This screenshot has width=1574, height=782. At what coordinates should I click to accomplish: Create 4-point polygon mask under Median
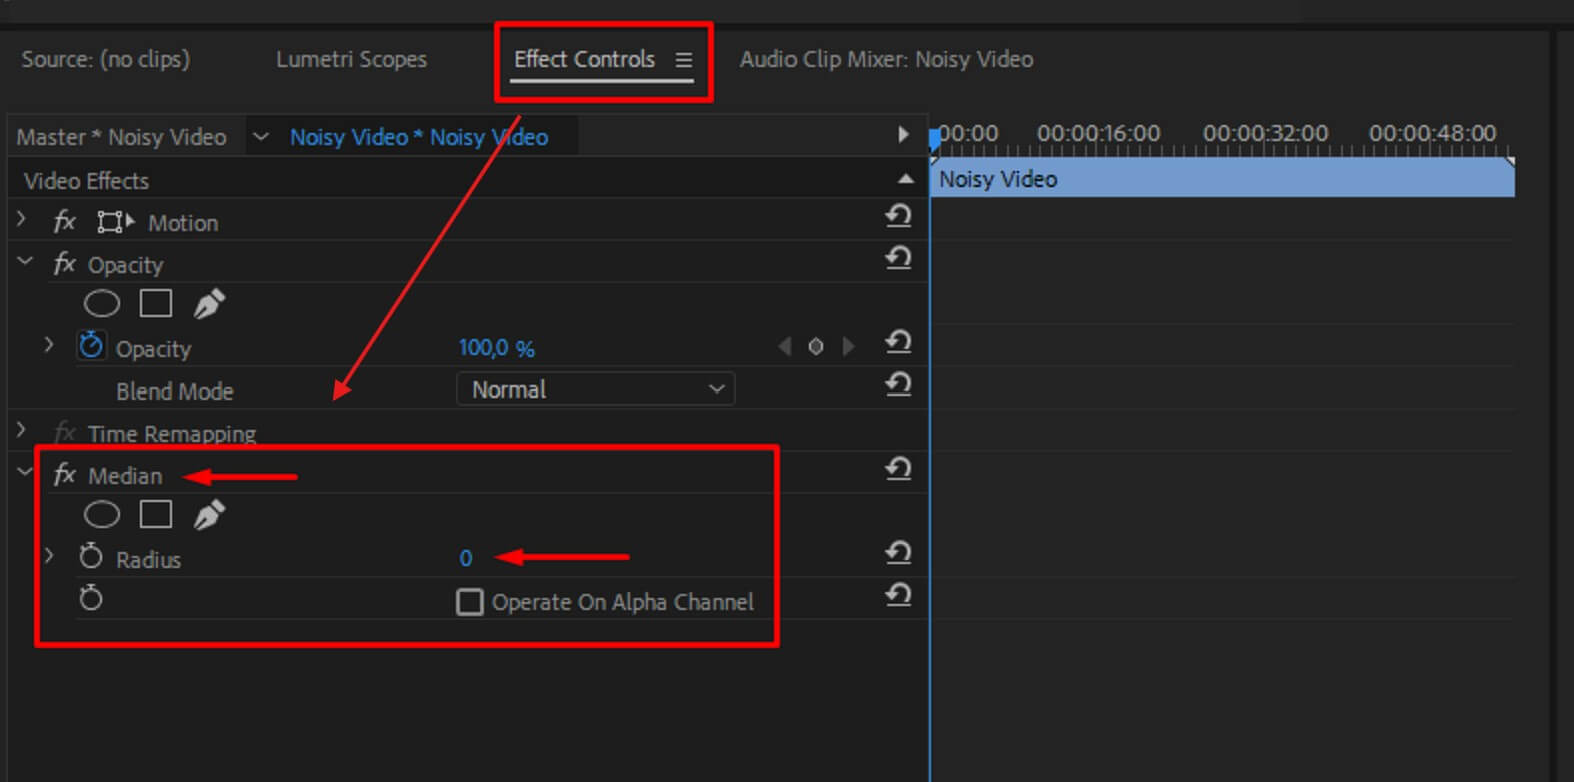click(x=156, y=514)
